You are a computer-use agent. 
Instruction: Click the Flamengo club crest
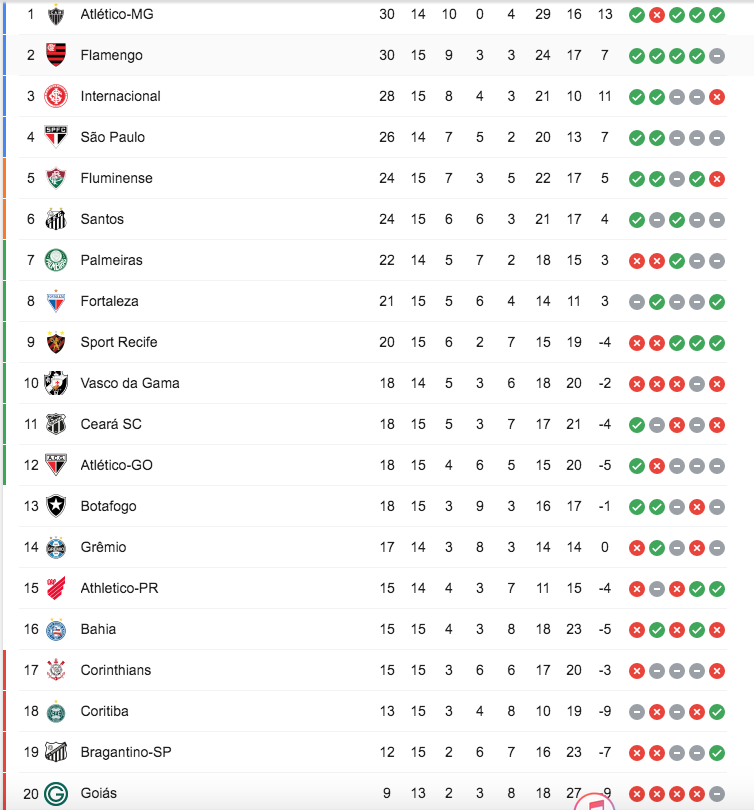click(x=56, y=55)
